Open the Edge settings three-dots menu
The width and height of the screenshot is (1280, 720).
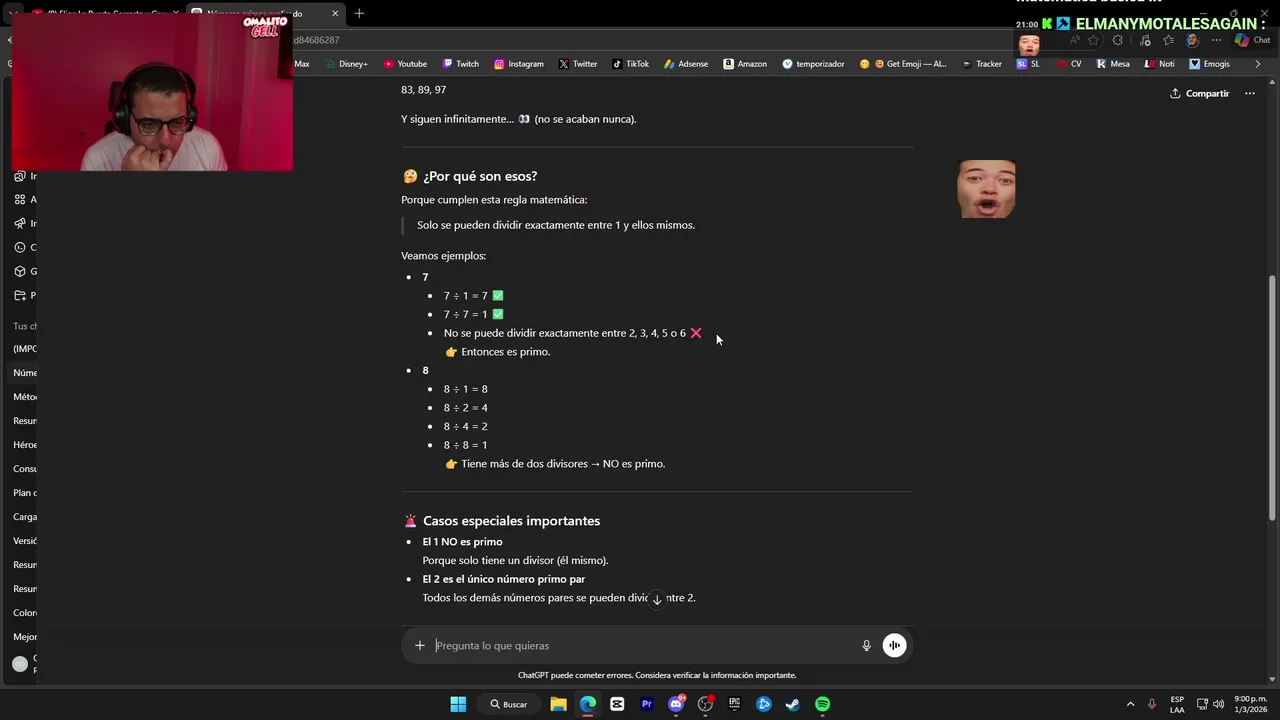(x=1216, y=40)
